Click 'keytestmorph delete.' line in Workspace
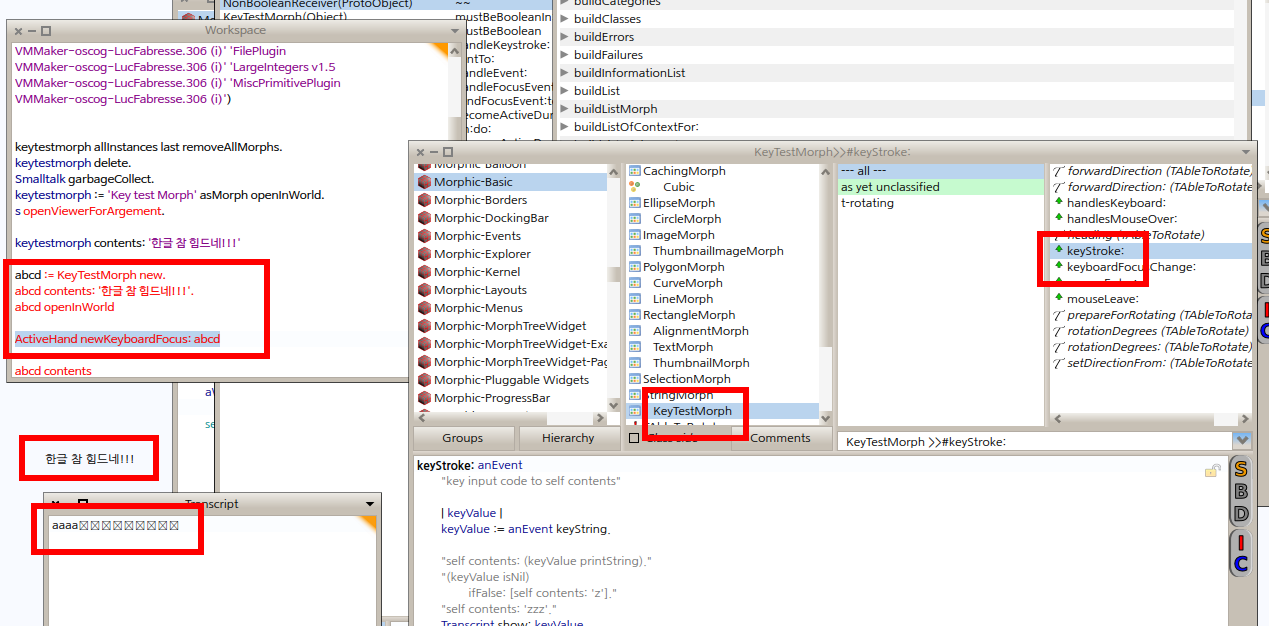Image resolution: width=1269 pixels, height=626 pixels. tap(73, 163)
